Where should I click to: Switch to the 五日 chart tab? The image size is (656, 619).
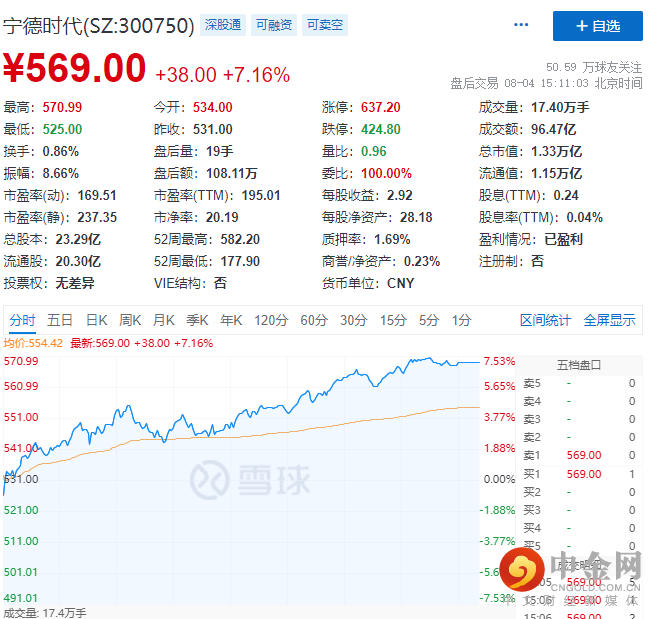point(60,320)
